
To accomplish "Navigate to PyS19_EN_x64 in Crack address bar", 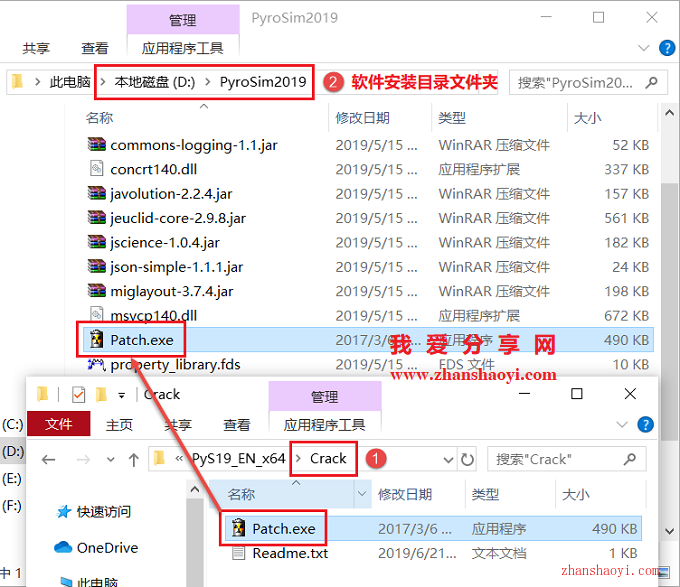I will pos(239,458).
